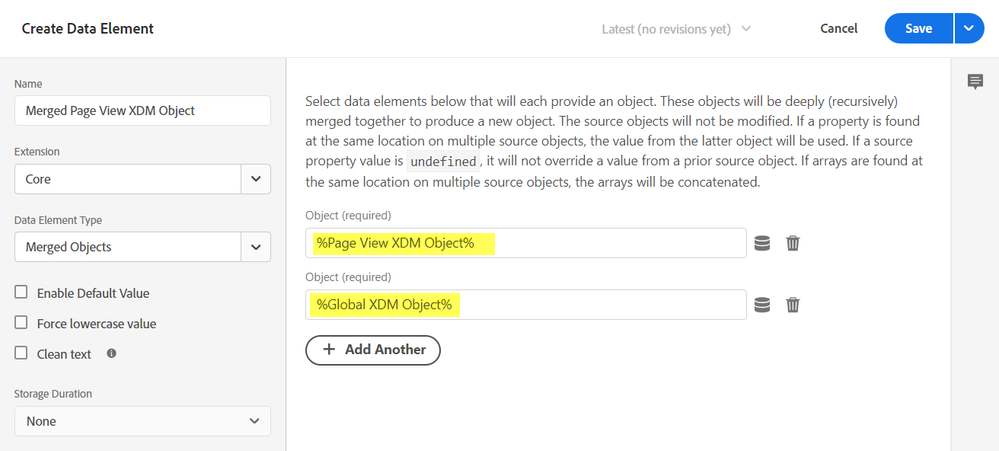Open Latest revisions selector
This screenshot has height=451, width=999.
[x=676, y=29]
